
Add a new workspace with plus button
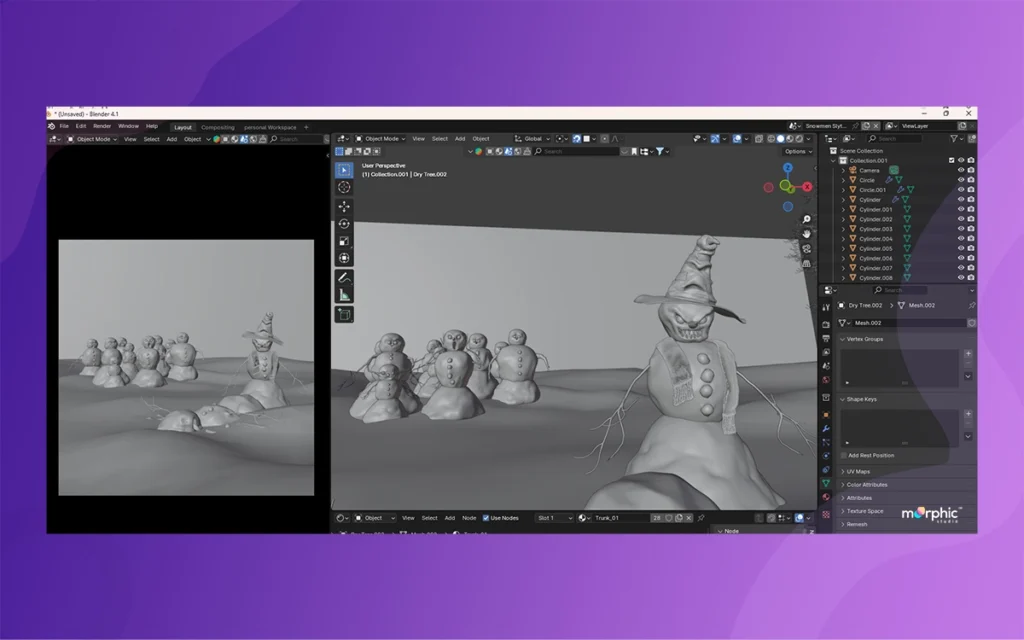pyautogui.click(x=306, y=127)
